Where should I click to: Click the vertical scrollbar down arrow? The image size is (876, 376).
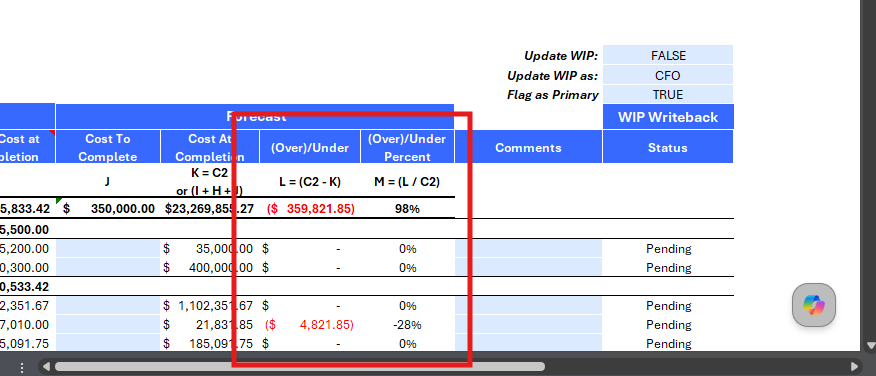pyautogui.click(x=870, y=345)
